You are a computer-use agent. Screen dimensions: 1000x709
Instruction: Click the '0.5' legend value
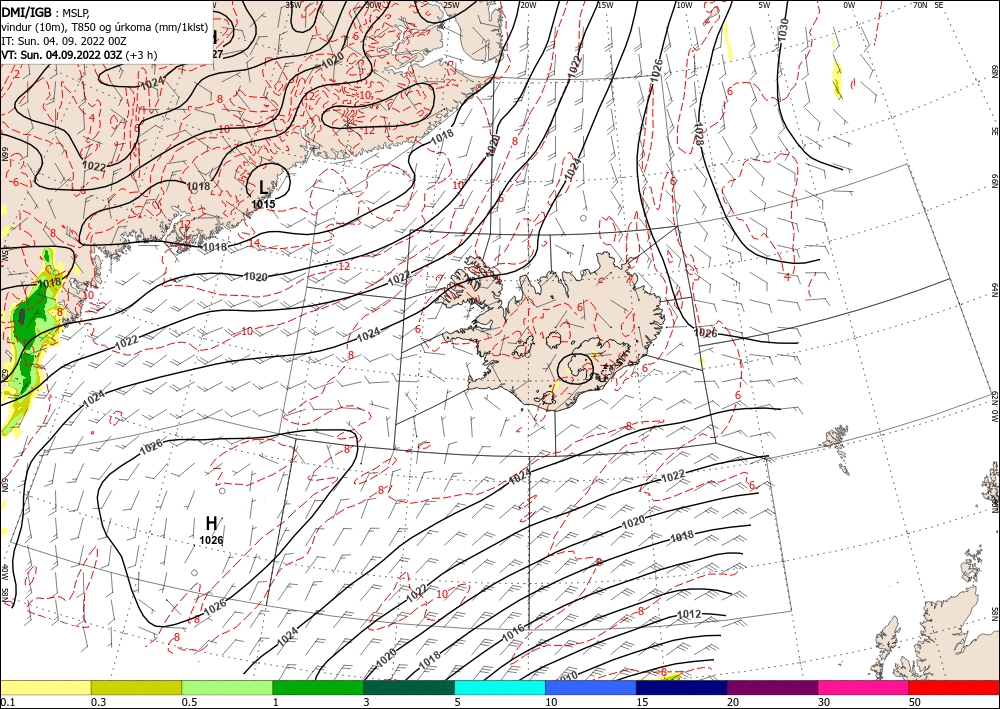coord(189,702)
